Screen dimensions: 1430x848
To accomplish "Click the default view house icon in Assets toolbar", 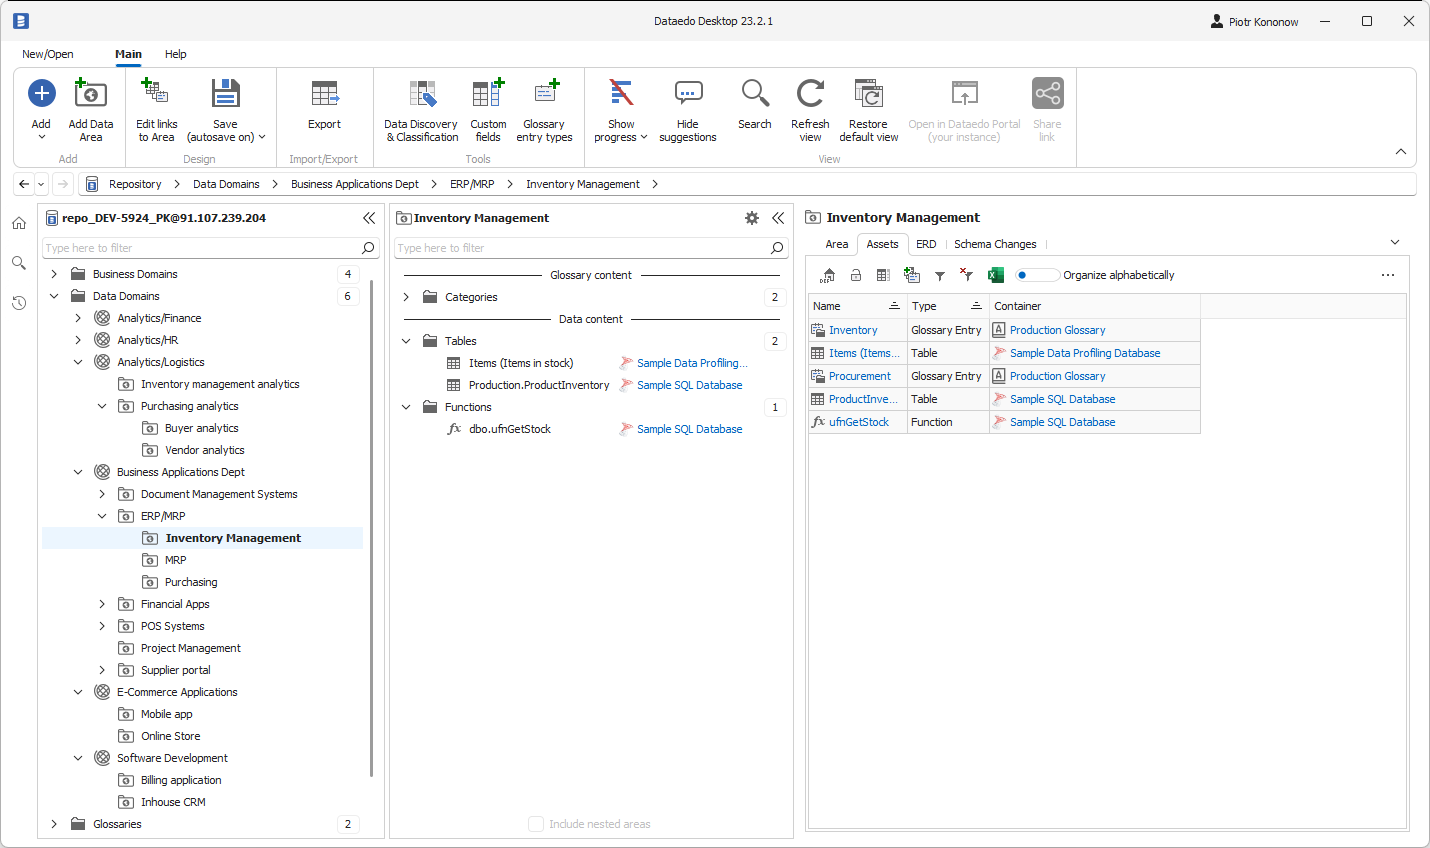I will point(827,275).
